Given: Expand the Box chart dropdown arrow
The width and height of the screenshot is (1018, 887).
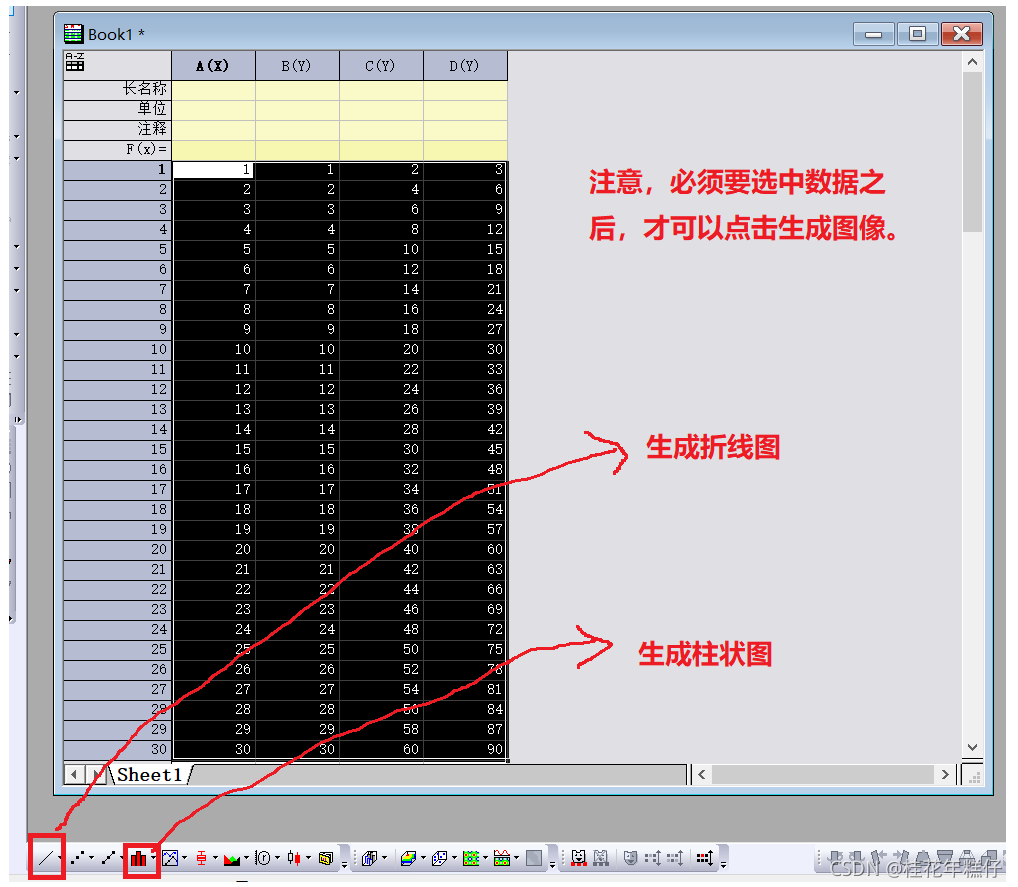Looking at the screenshot, I should coord(216,858).
